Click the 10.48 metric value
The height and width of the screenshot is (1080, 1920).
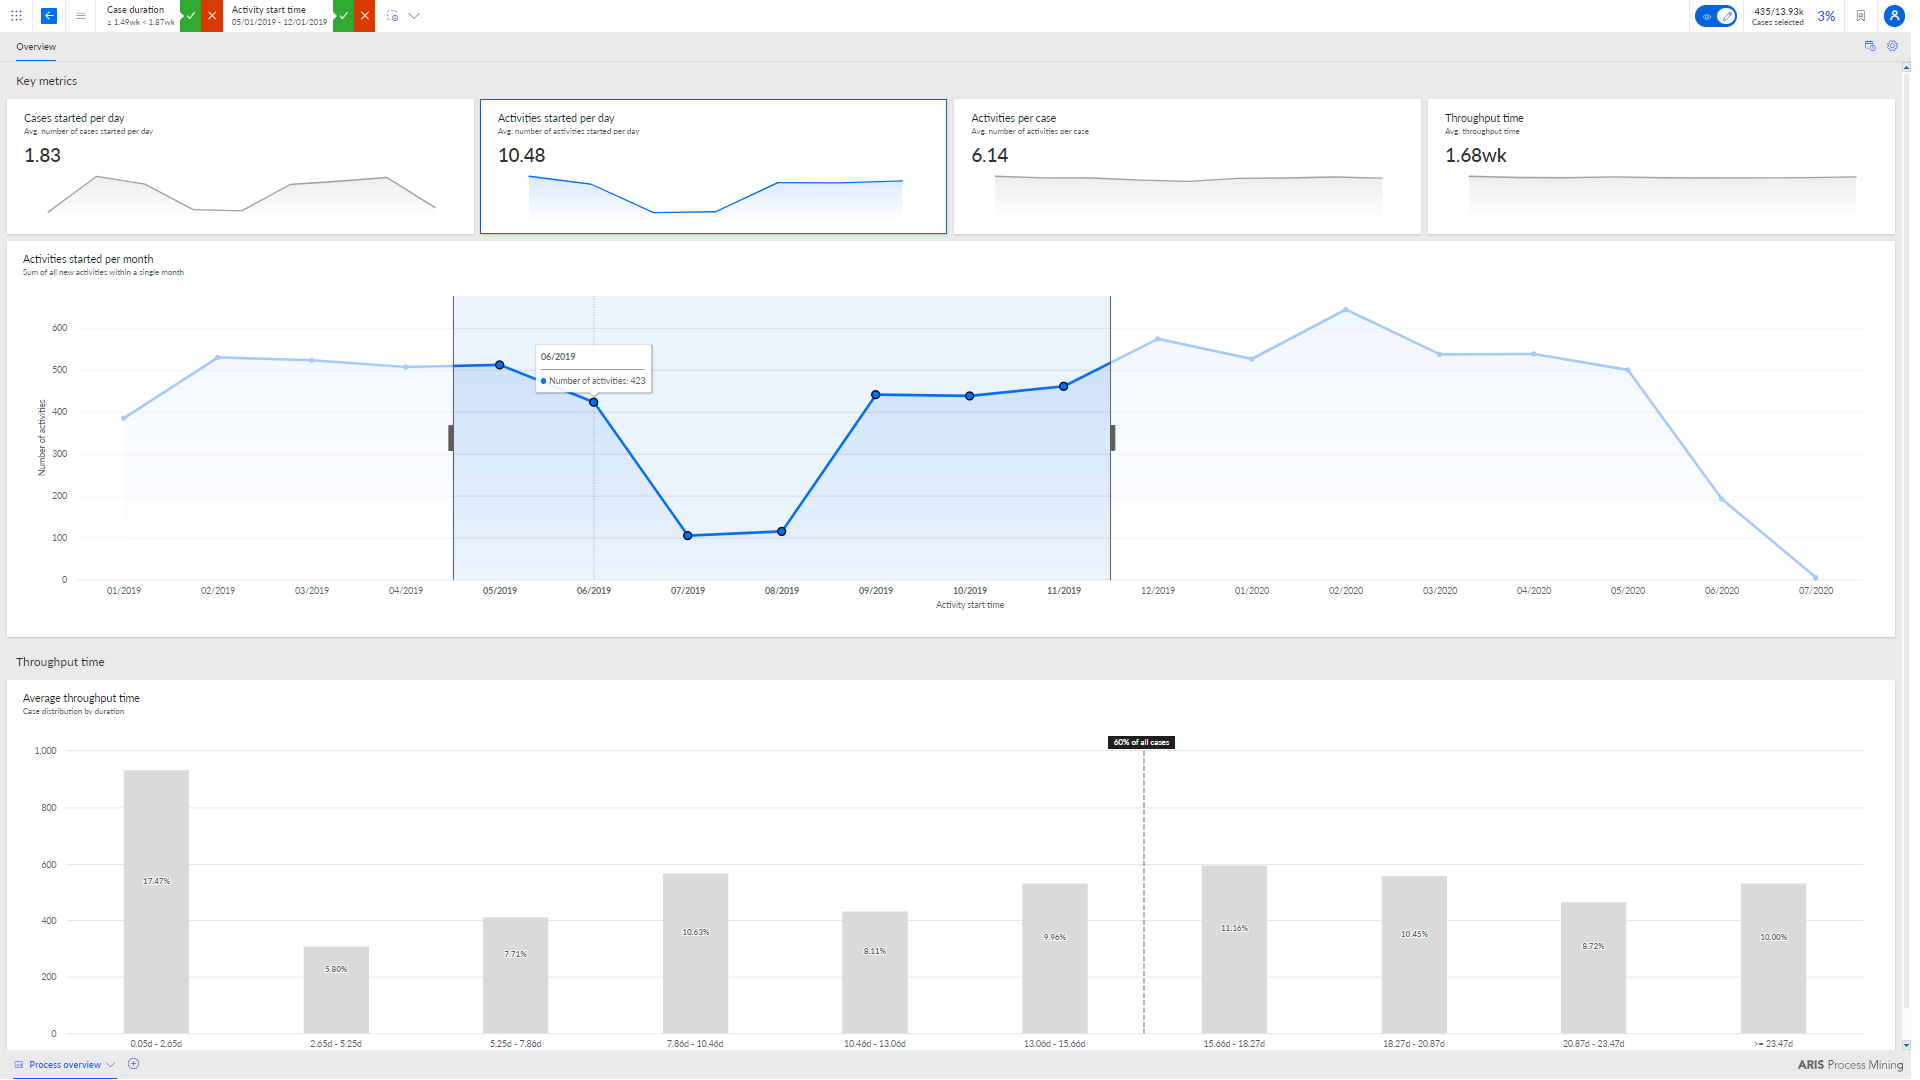(522, 155)
